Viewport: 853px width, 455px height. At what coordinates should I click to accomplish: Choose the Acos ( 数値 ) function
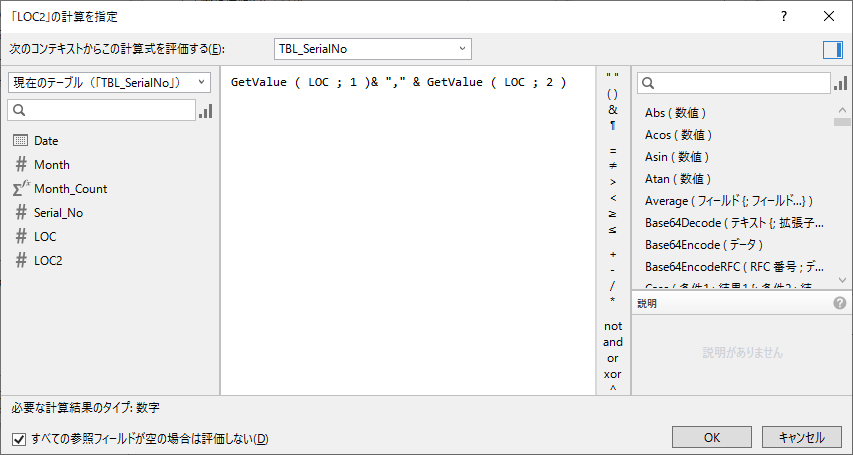click(x=678, y=134)
